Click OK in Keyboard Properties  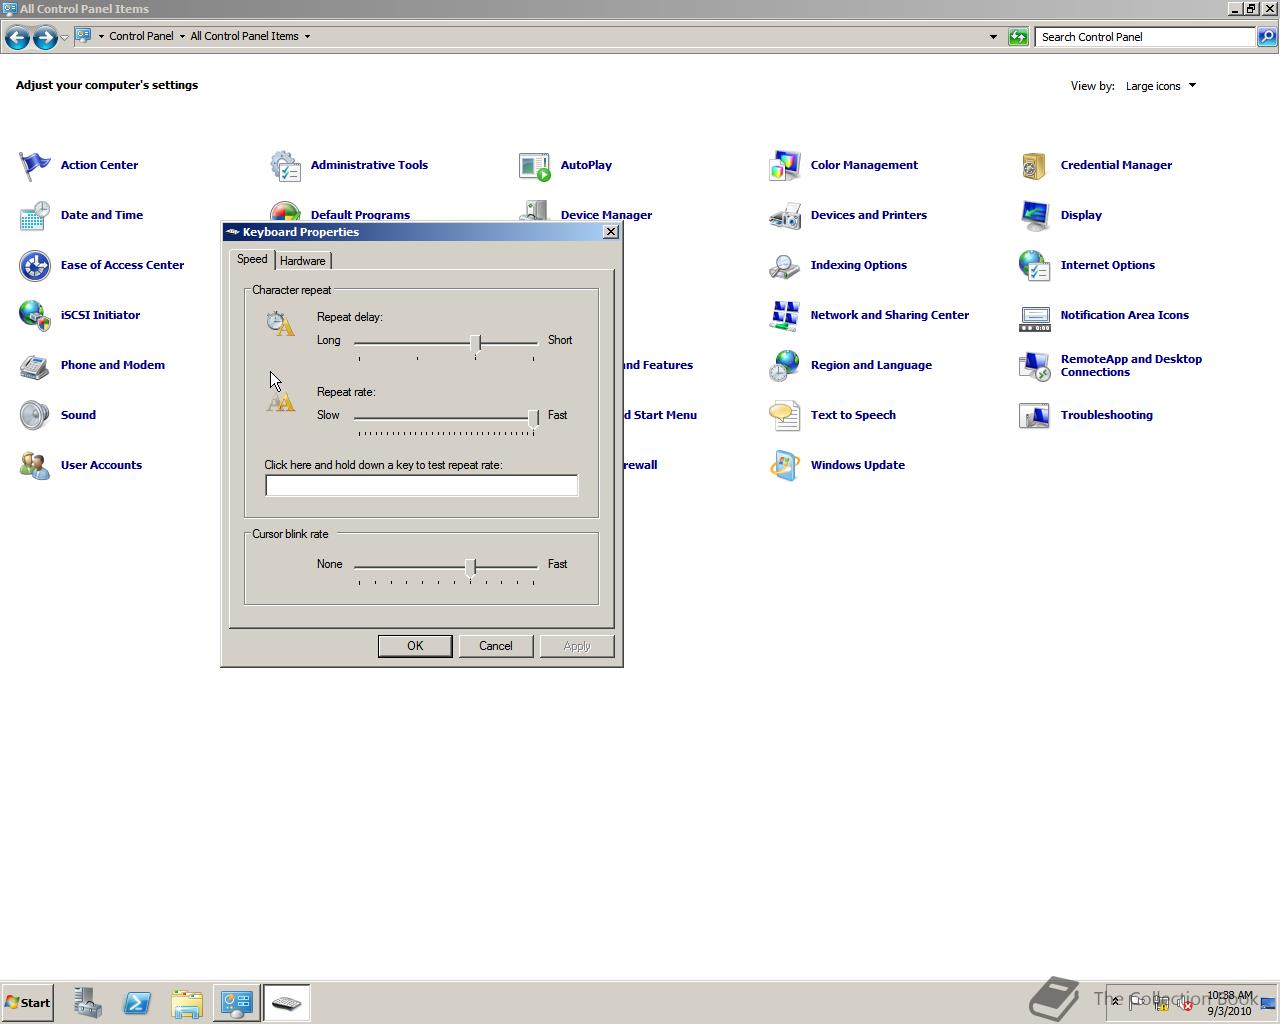pos(415,646)
